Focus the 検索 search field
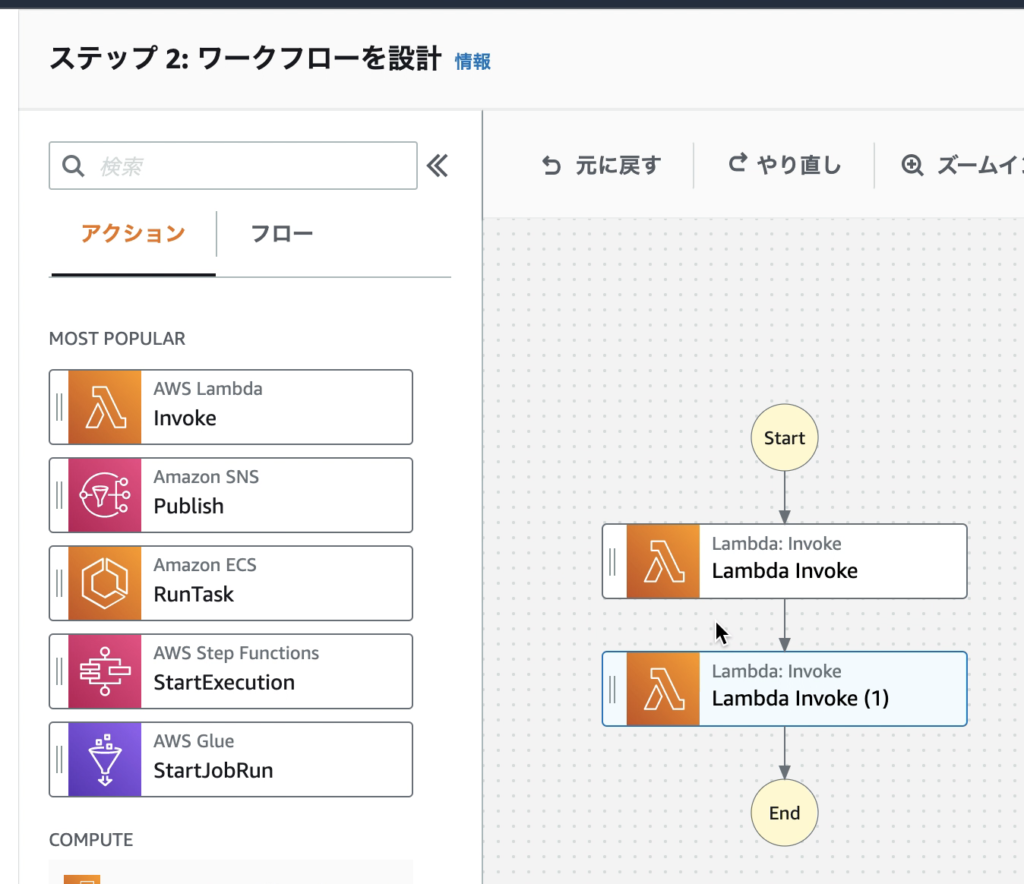Image resolution: width=1024 pixels, height=884 pixels. tap(233, 166)
